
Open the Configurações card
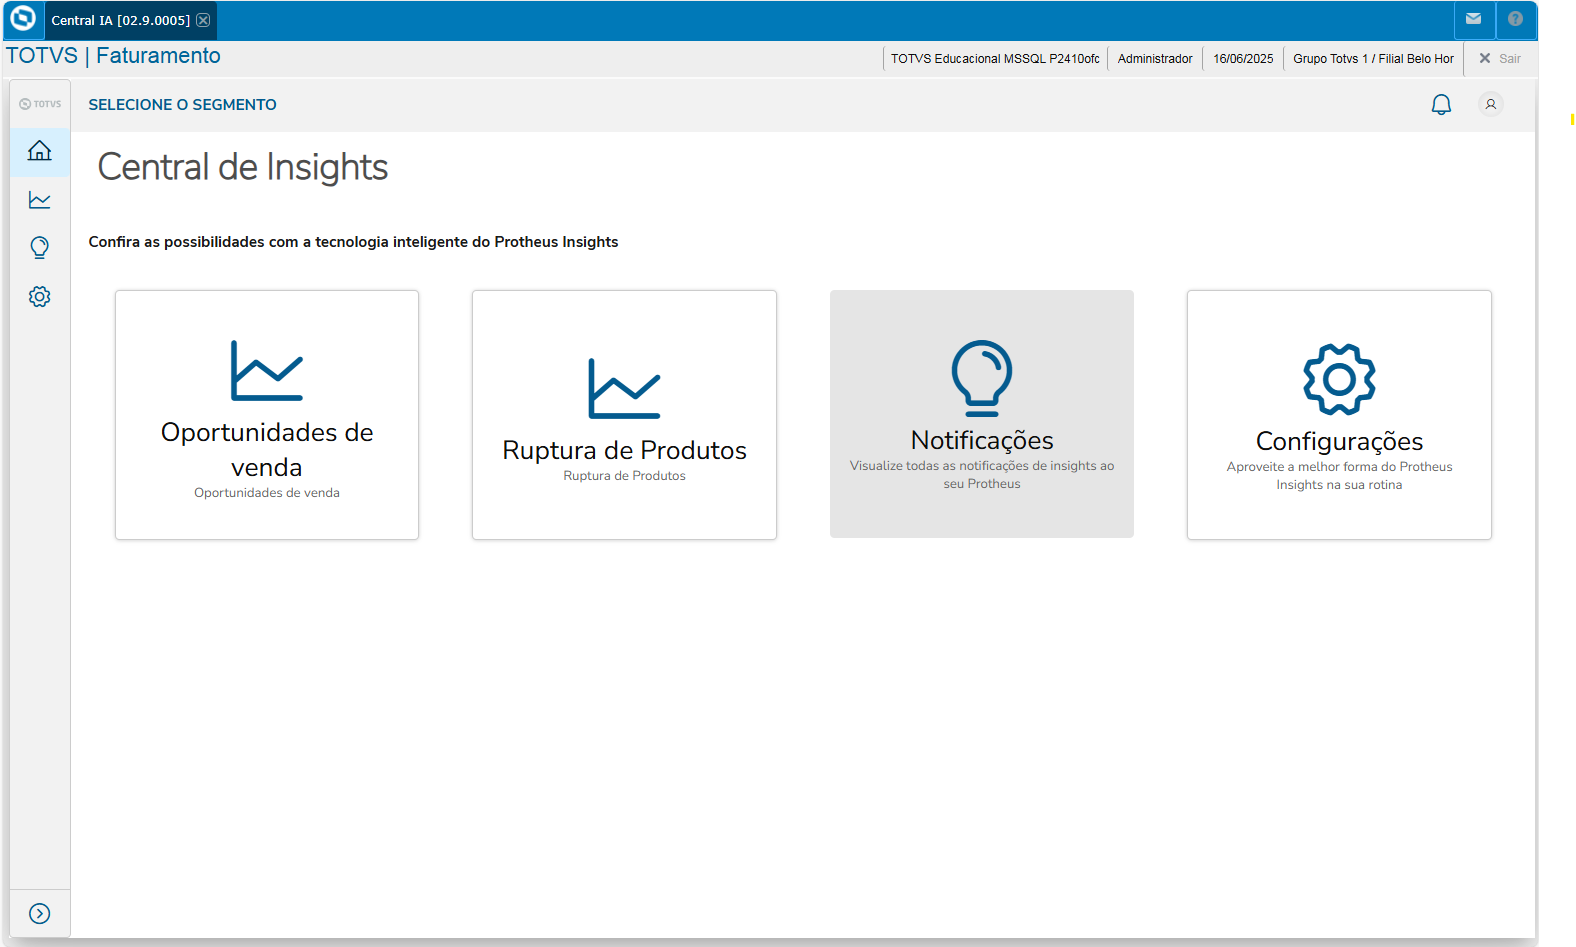1339,415
